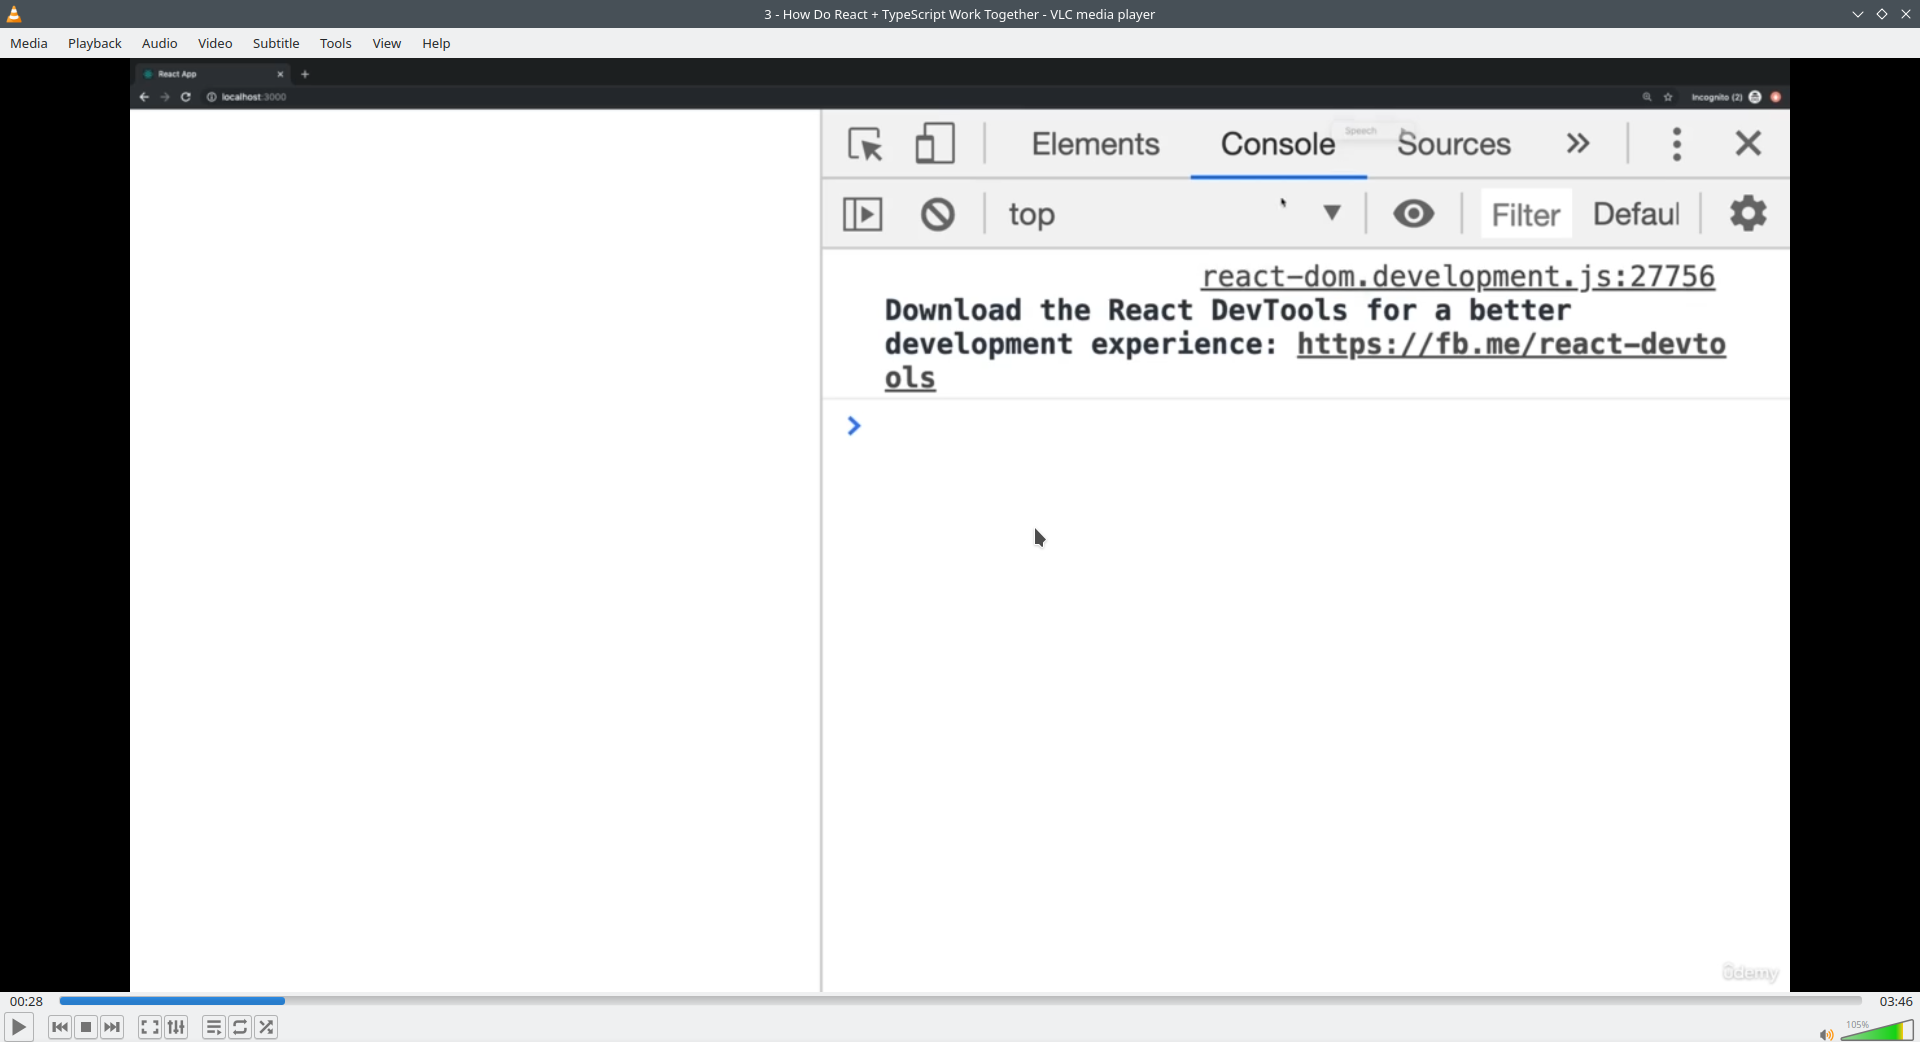Show the VLC playlist

click(x=214, y=1027)
